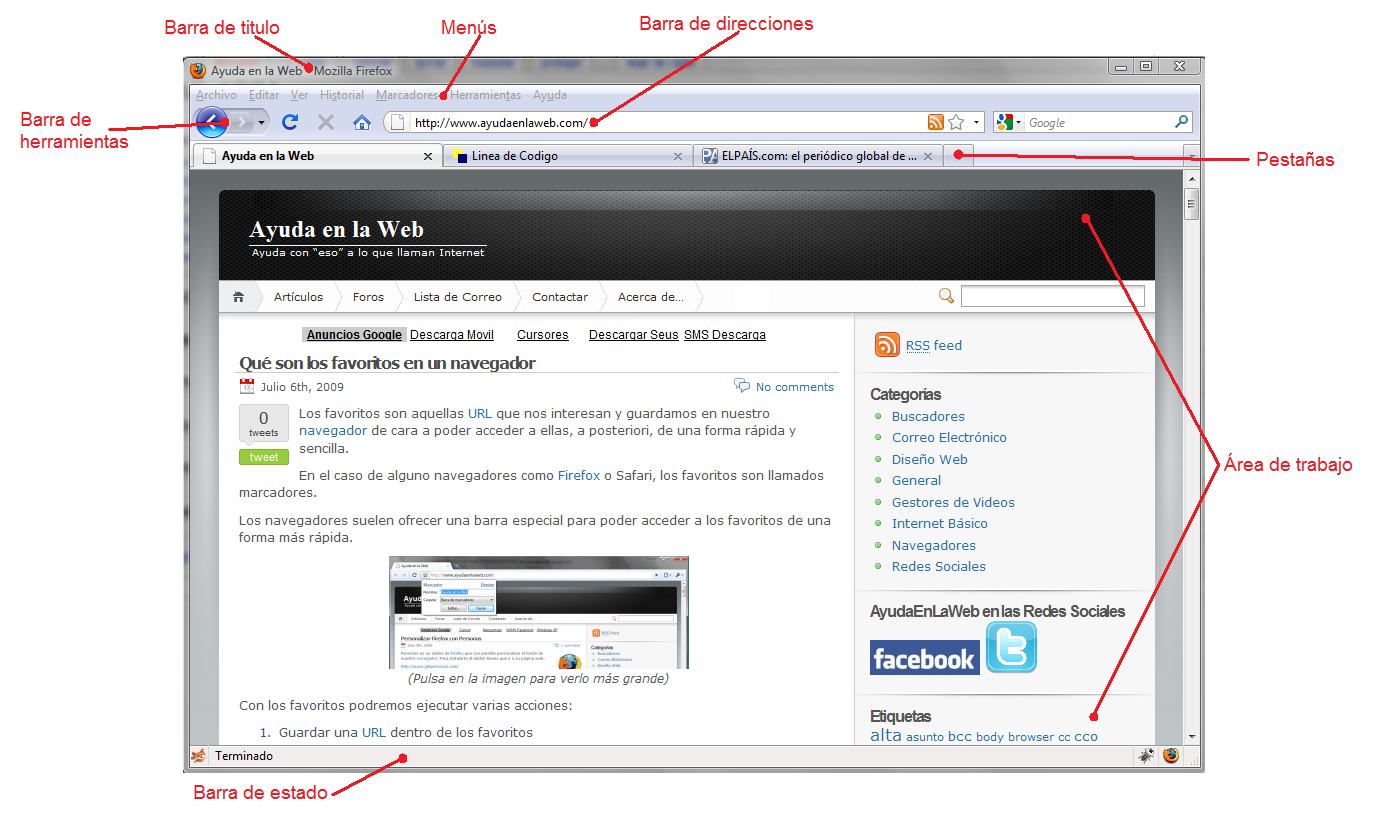Viewport: 1383px width, 819px height.
Task: Click the green tweet button
Action: (x=264, y=457)
